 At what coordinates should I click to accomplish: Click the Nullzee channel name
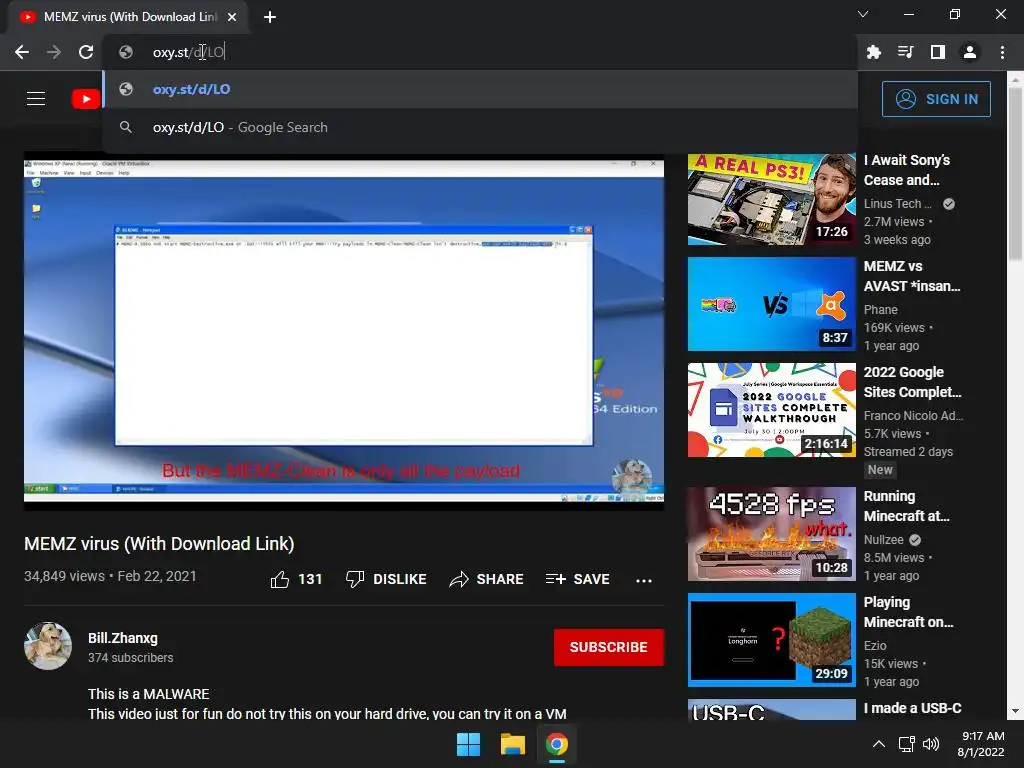(x=884, y=539)
